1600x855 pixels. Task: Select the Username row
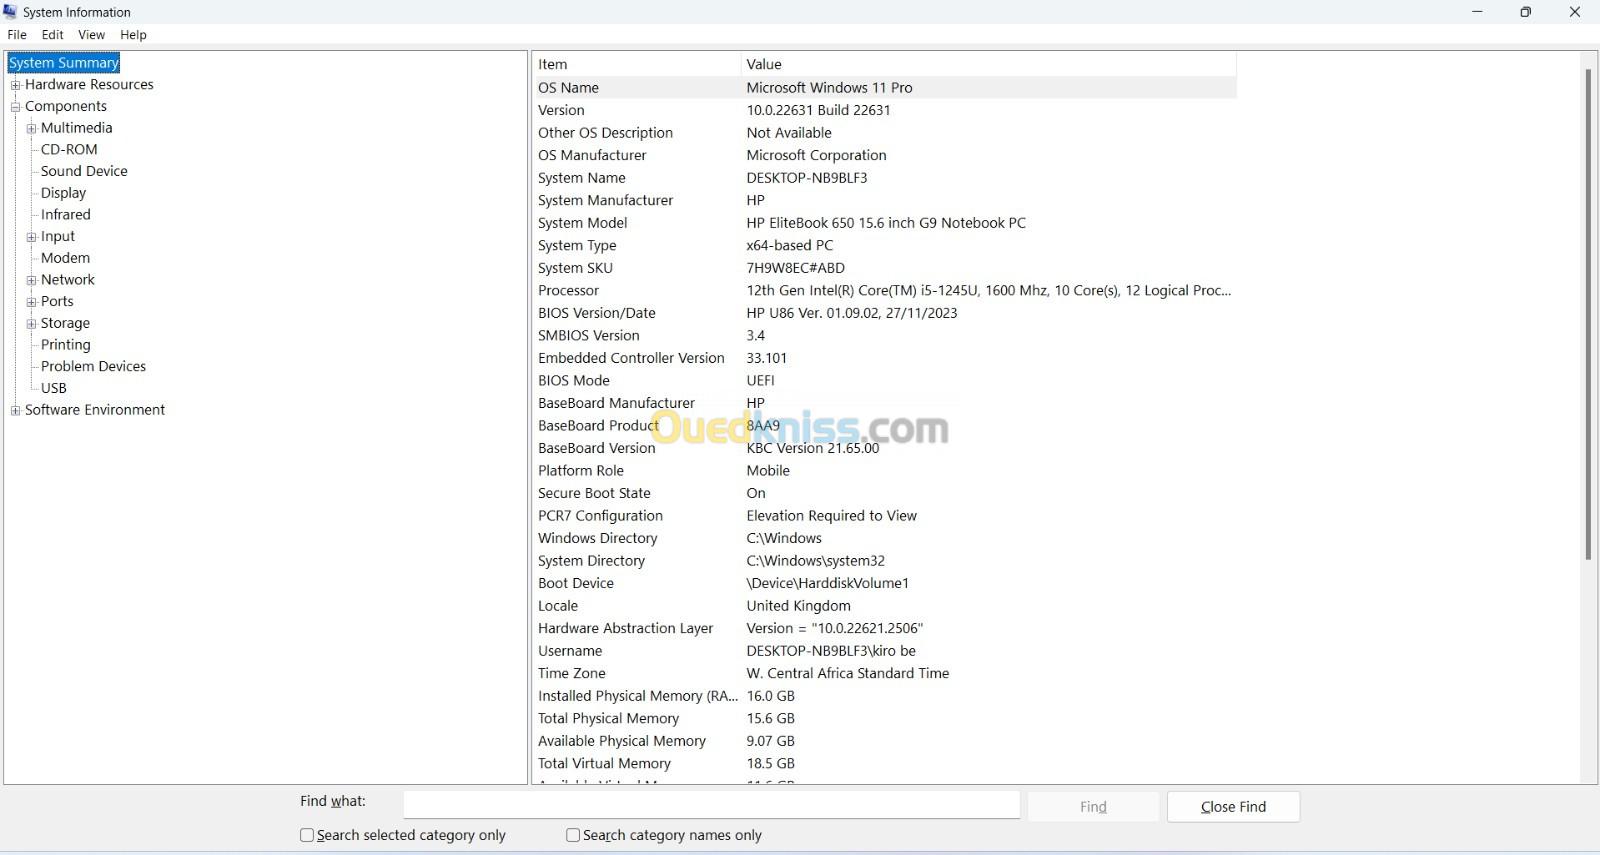(x=885, y=651)
